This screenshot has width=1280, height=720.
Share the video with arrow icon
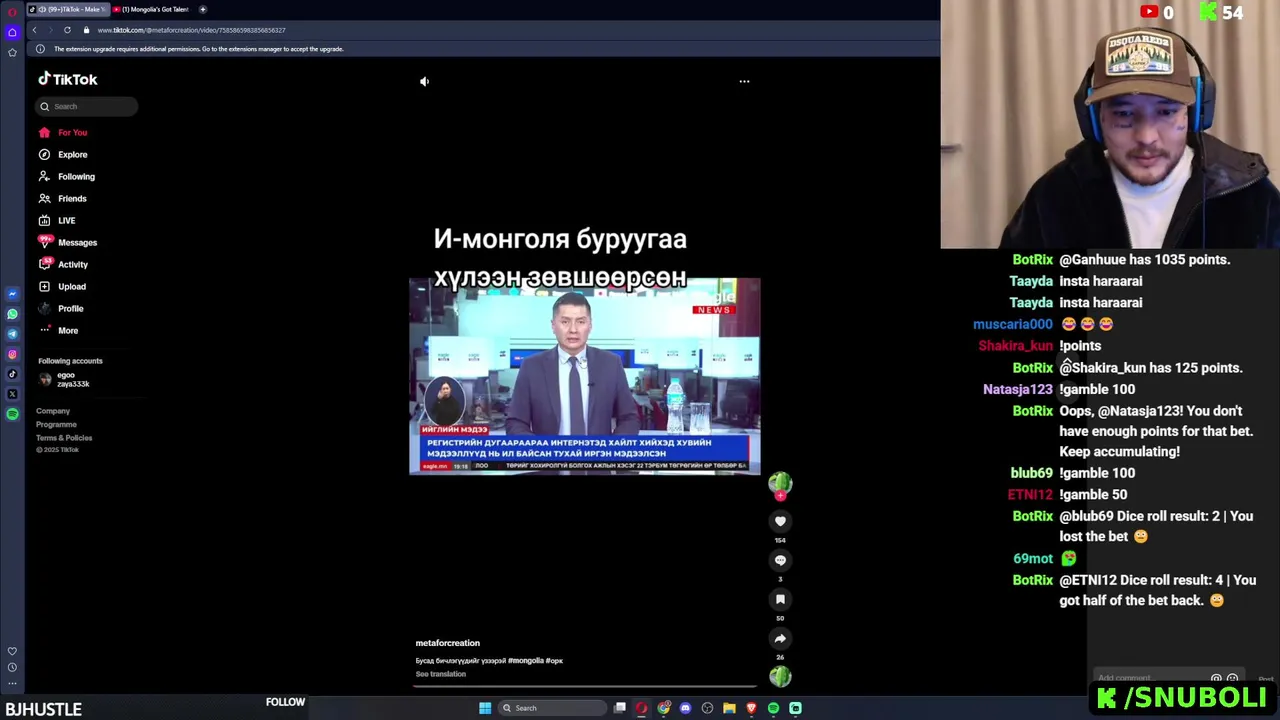click(x=780, y=638)
